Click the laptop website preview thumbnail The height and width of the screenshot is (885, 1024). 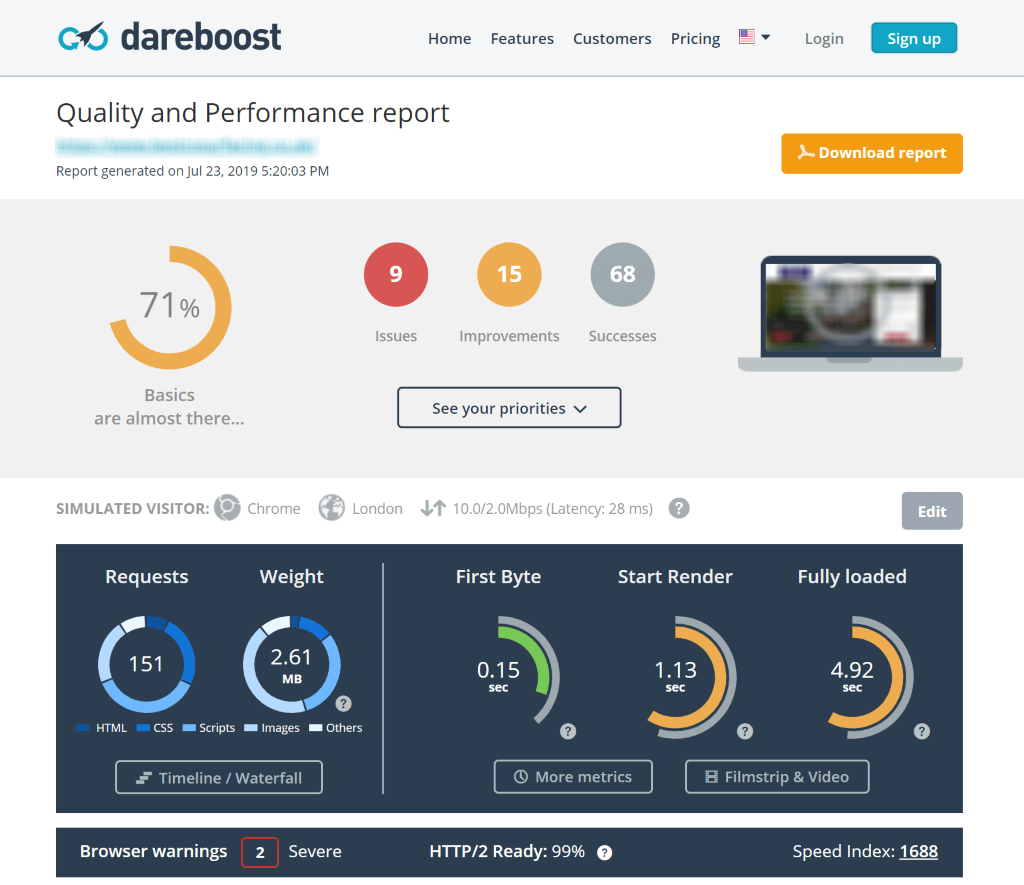[849, 306]
